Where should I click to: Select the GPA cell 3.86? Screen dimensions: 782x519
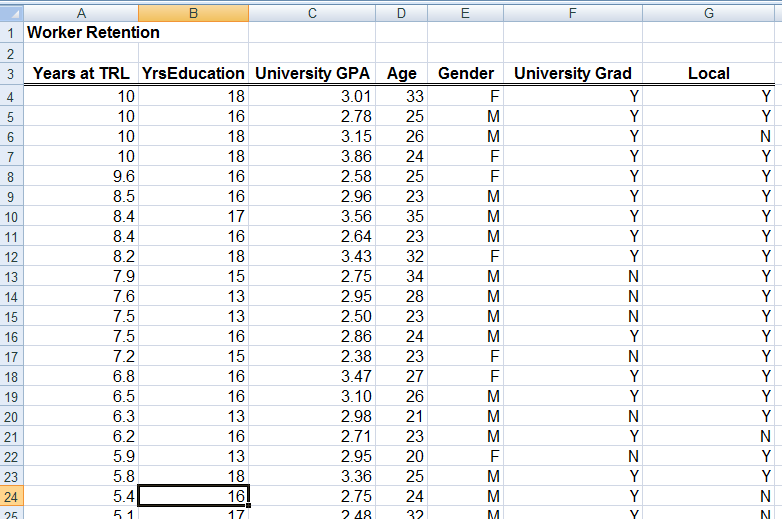pos(312,156)
